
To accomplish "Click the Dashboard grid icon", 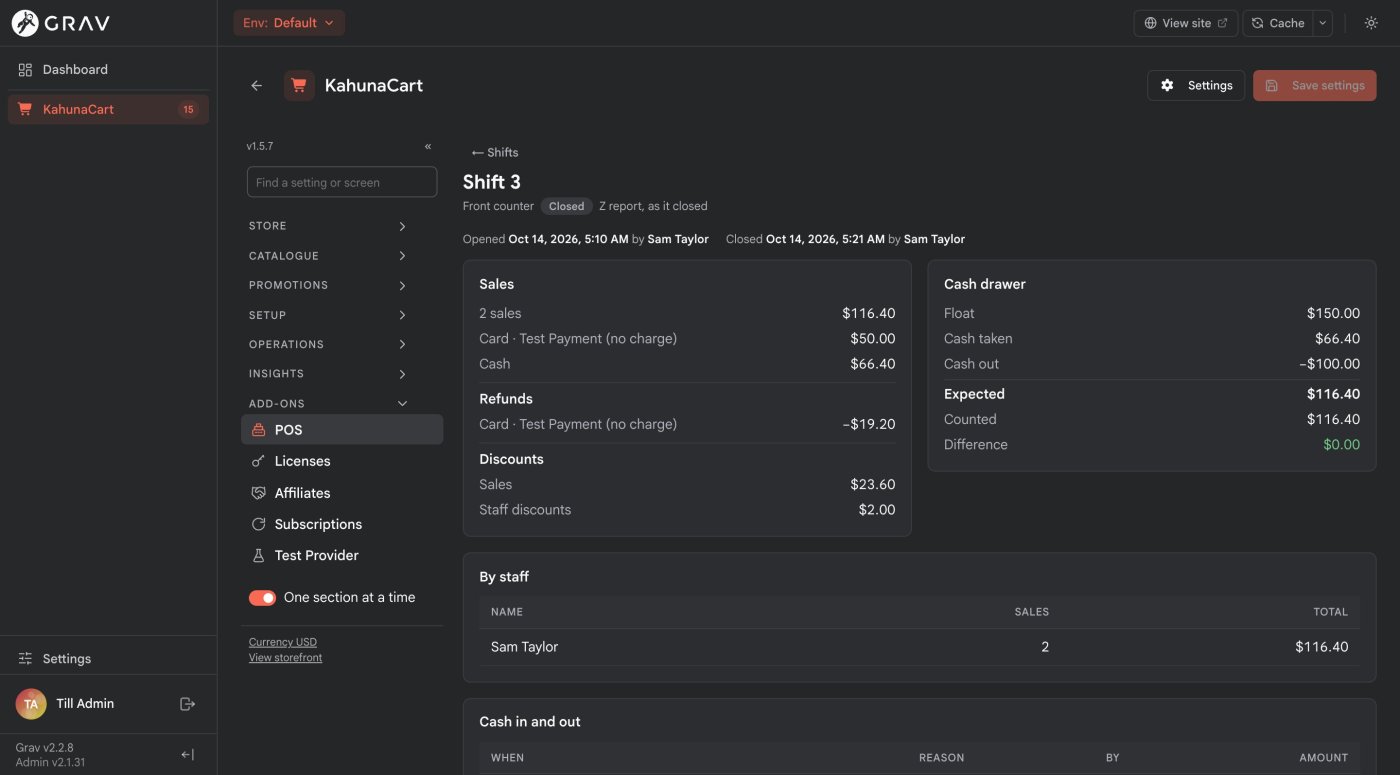I will 25,69.
